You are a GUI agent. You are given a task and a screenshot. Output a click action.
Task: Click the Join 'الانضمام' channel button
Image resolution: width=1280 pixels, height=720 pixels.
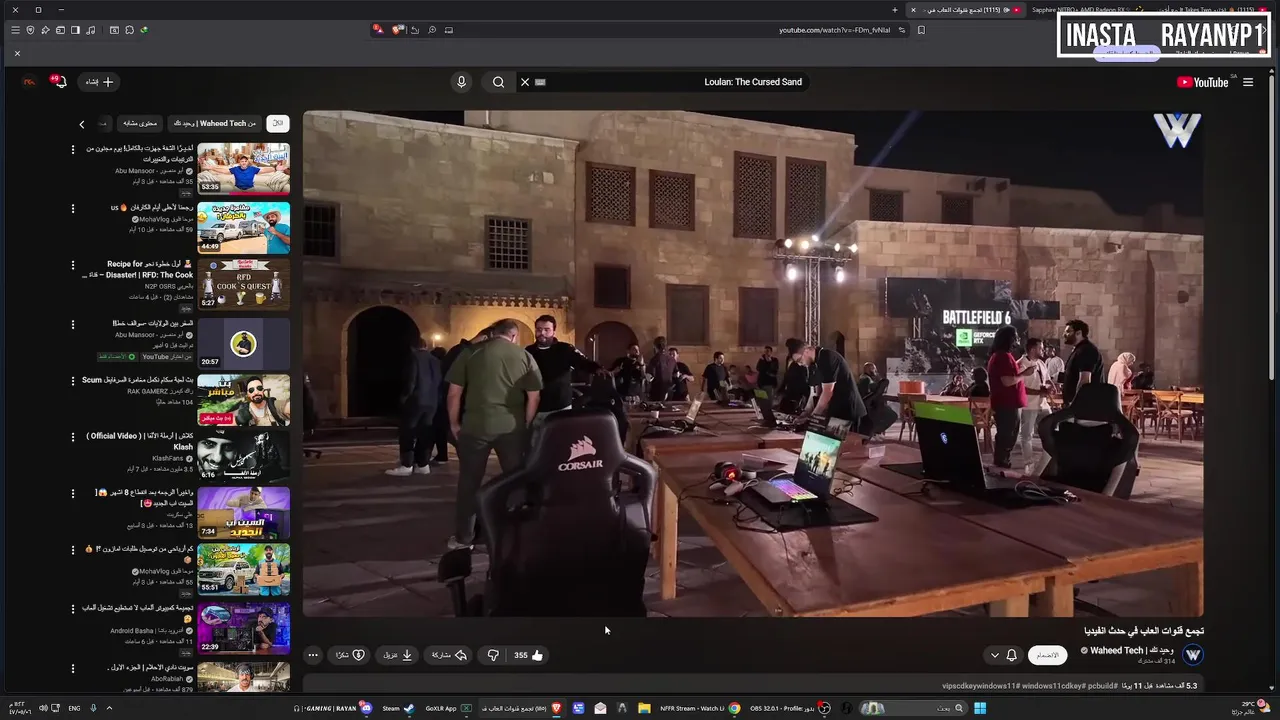tap(1047, 655)
